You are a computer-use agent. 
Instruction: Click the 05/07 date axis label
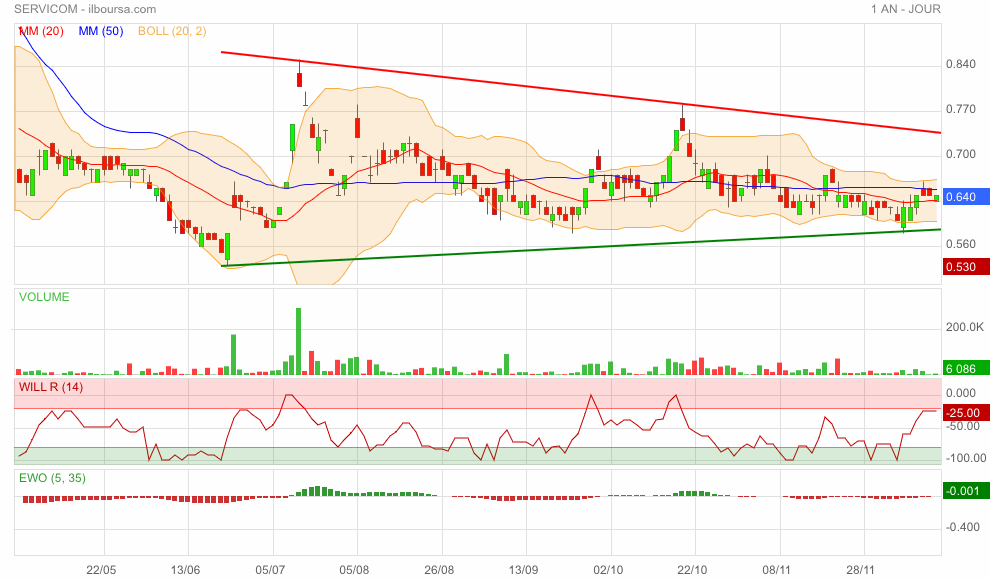coord(270,570)
